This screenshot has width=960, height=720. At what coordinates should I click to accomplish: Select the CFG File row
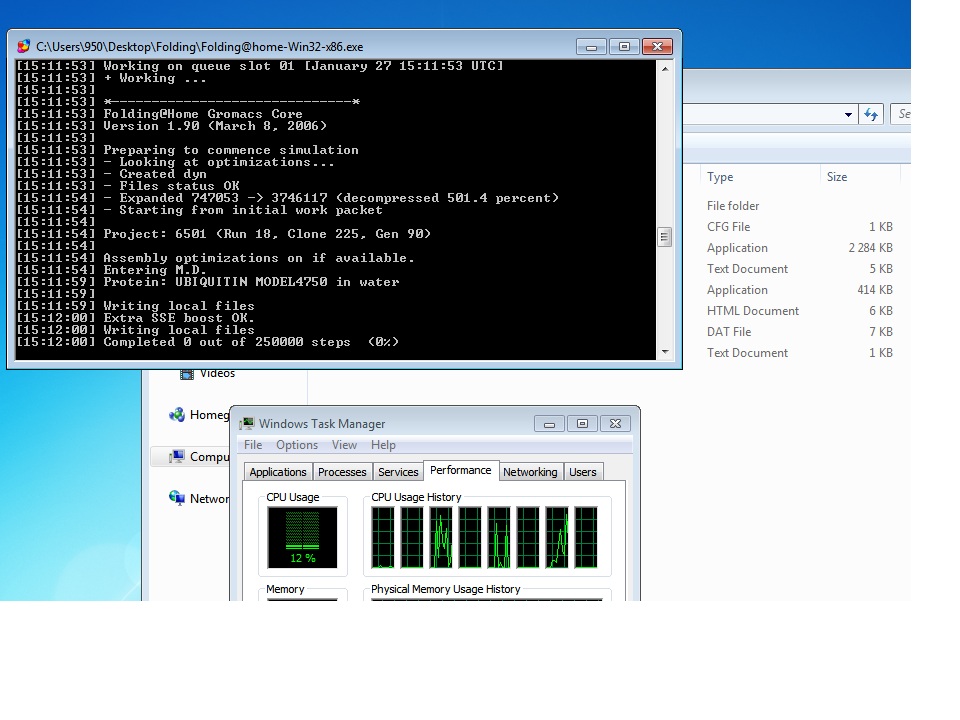pos(799,227)
